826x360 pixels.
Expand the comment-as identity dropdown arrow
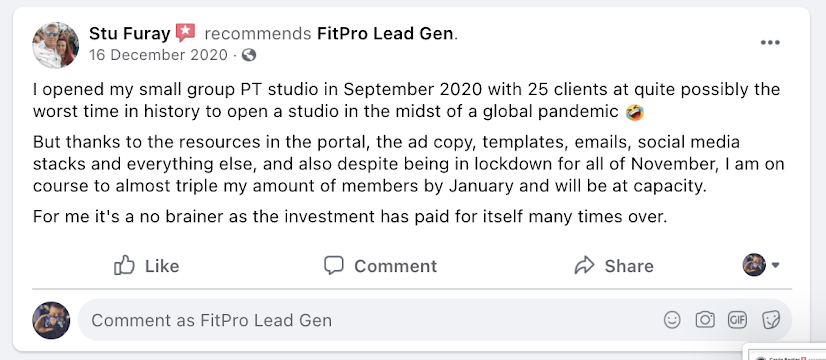[775, 265]
